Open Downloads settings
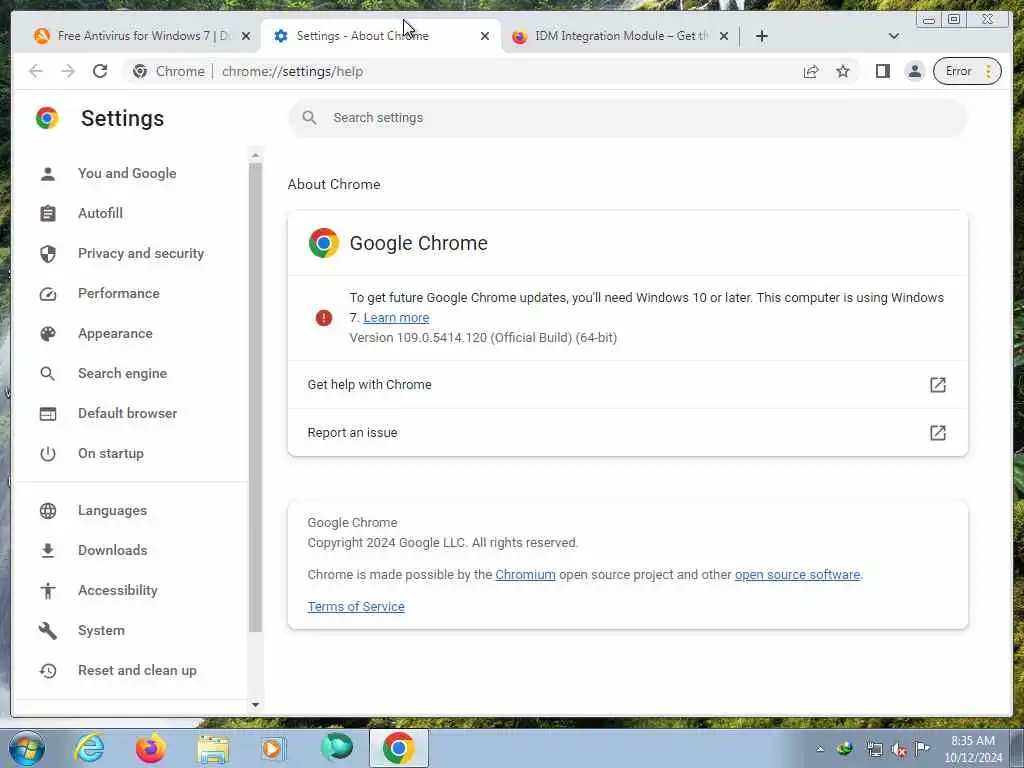Image resolution: width=1024 pixels, height=768 pixels. coord(112,550)
